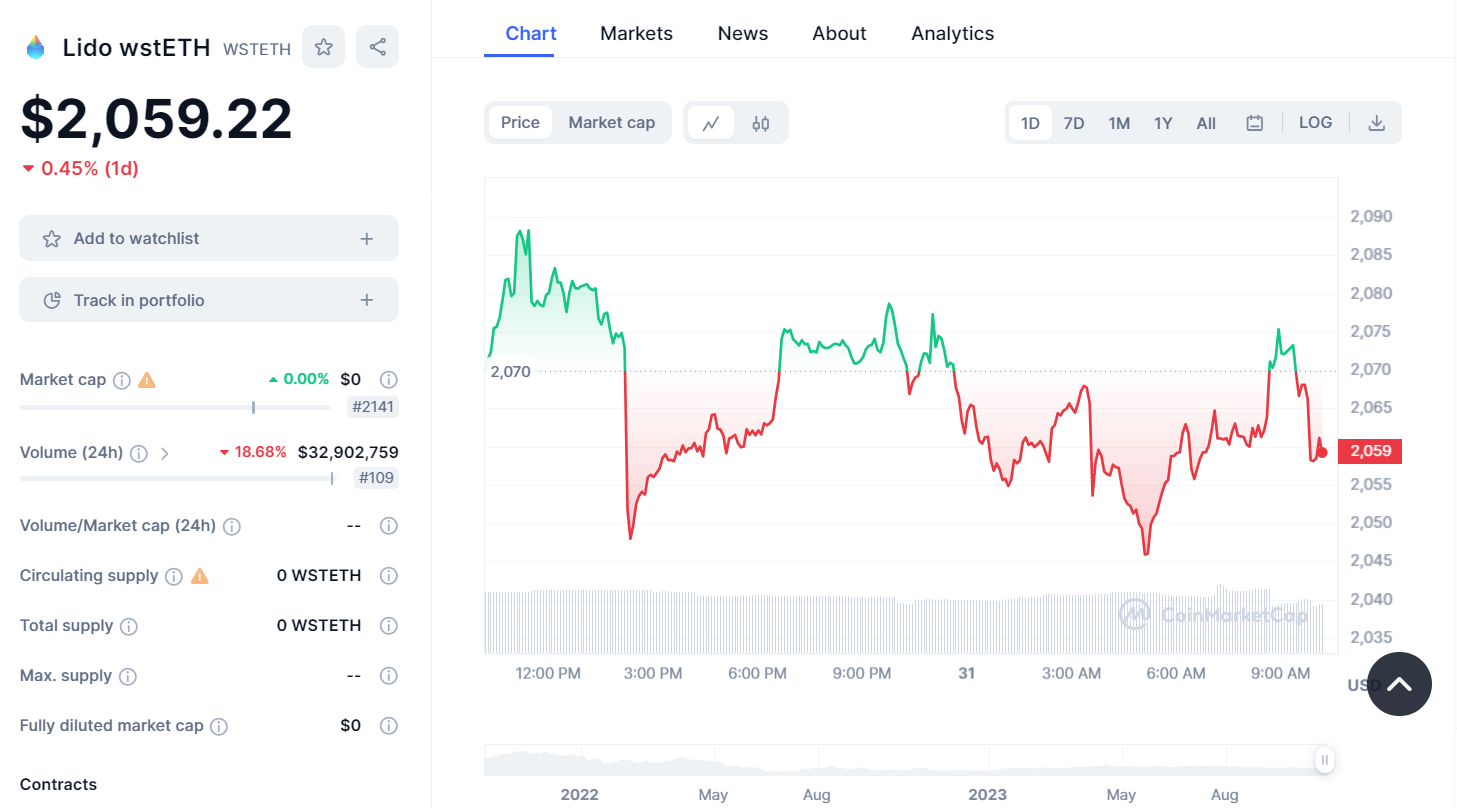Select the line chart view icon
The width and height of the screenshot is (1457, 808).
(x=711, y=123)
